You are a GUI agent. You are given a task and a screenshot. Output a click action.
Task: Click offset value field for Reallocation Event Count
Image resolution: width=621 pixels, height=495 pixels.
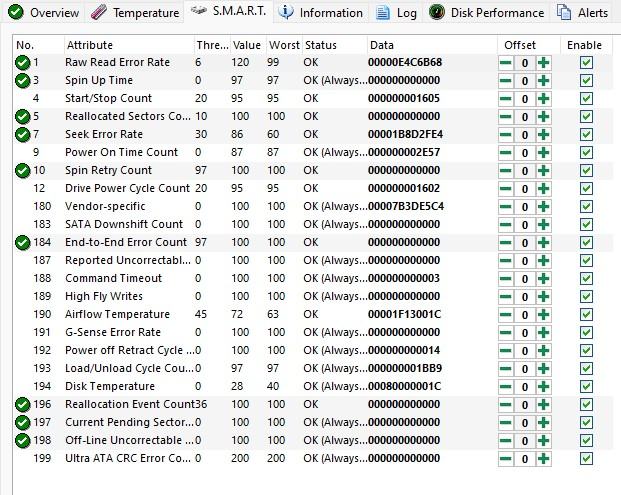click(x=525, y=405)
